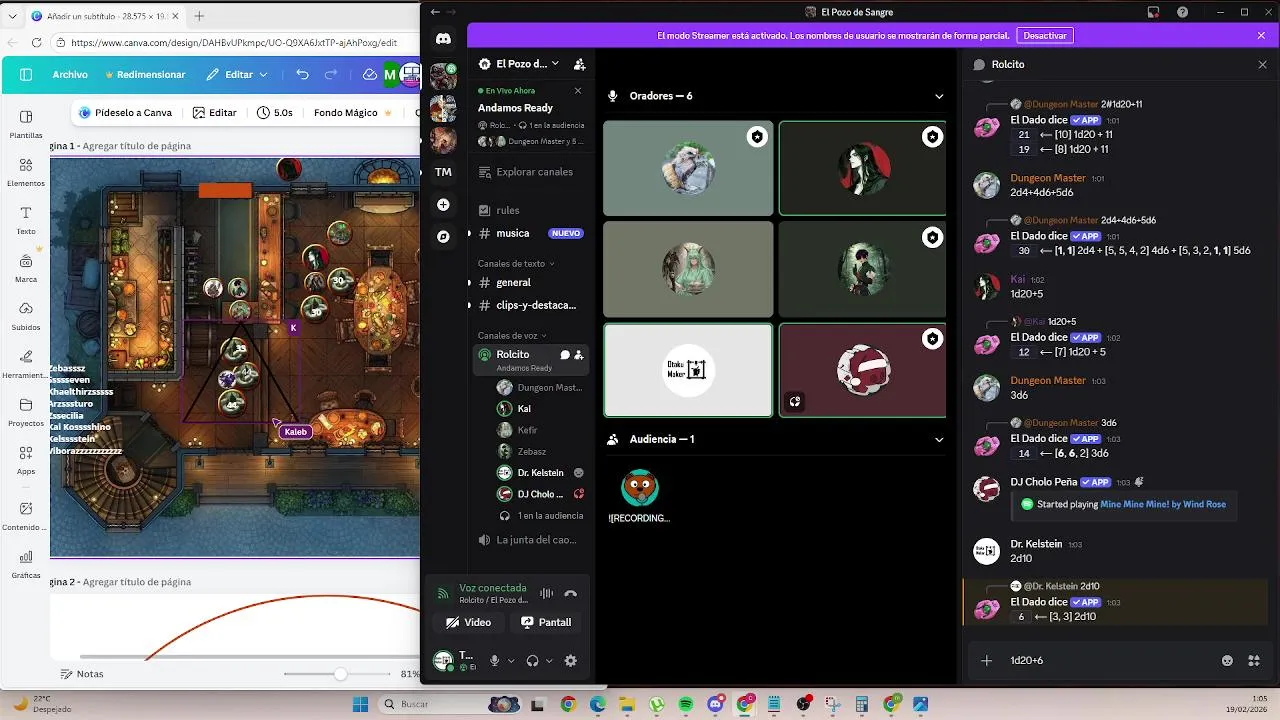Open Apps panel in Canva sidebar
The width and height of the screenshot is (1280, 720).
point(26,459)
